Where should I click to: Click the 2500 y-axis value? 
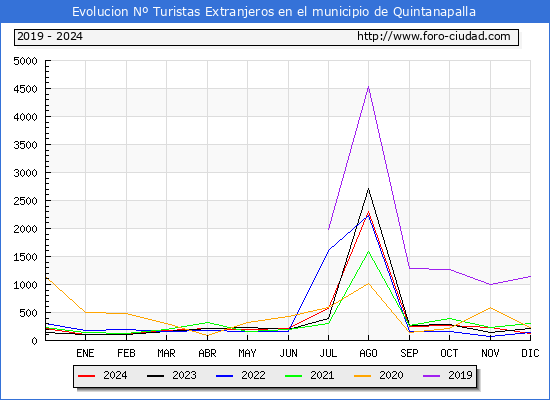pos(25,201)
